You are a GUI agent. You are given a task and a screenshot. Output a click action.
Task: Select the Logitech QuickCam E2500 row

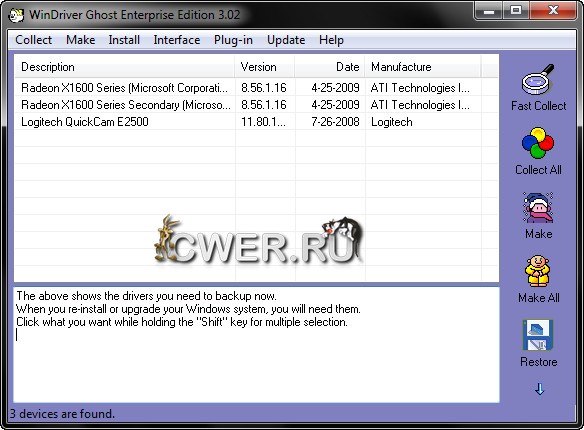[x=256, y=122]
